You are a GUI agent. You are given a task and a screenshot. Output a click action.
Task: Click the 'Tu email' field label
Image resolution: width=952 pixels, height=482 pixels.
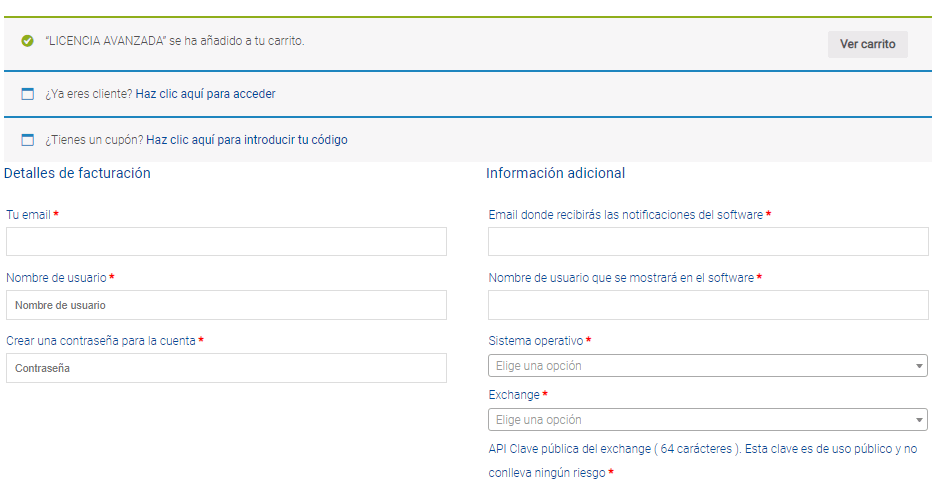pos(29,215)
